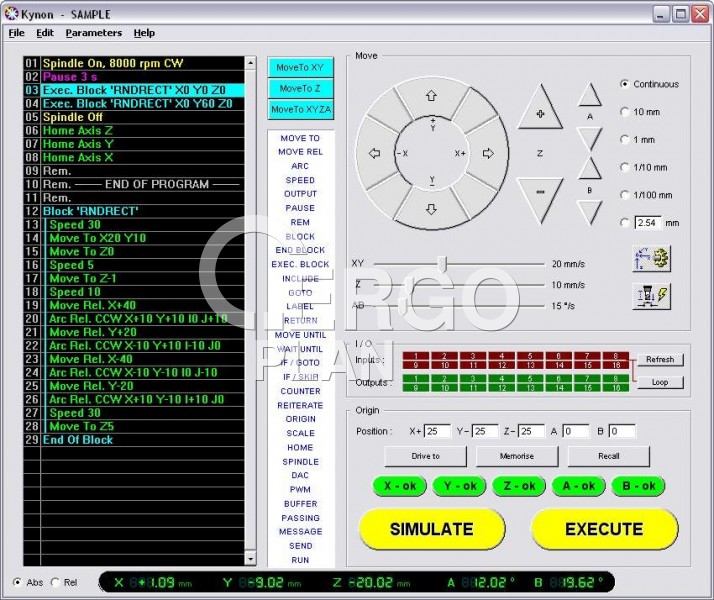This screenshot has width=714, height=600.
Task: Click the custom step 2.54 input field
Action: click(648, 223)
